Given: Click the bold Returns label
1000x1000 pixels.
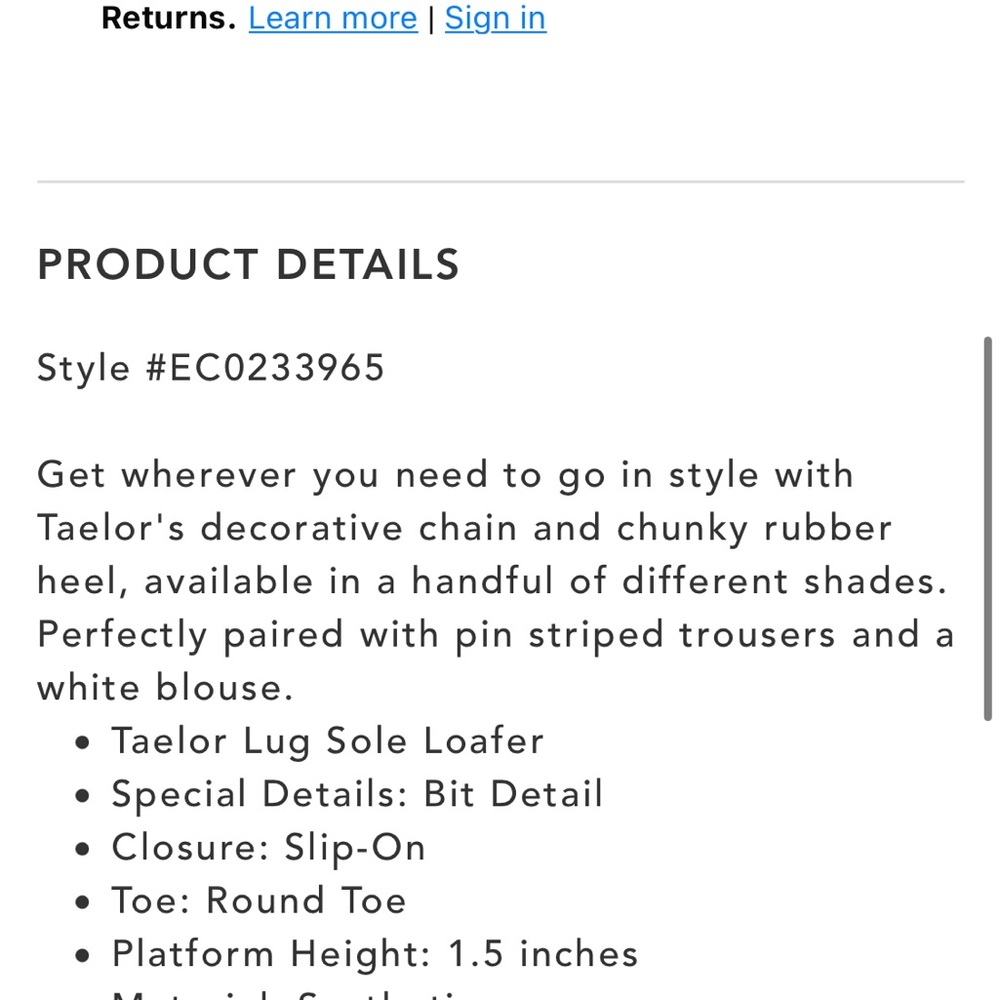Looking at the screenshot, I should coord(168,18).
